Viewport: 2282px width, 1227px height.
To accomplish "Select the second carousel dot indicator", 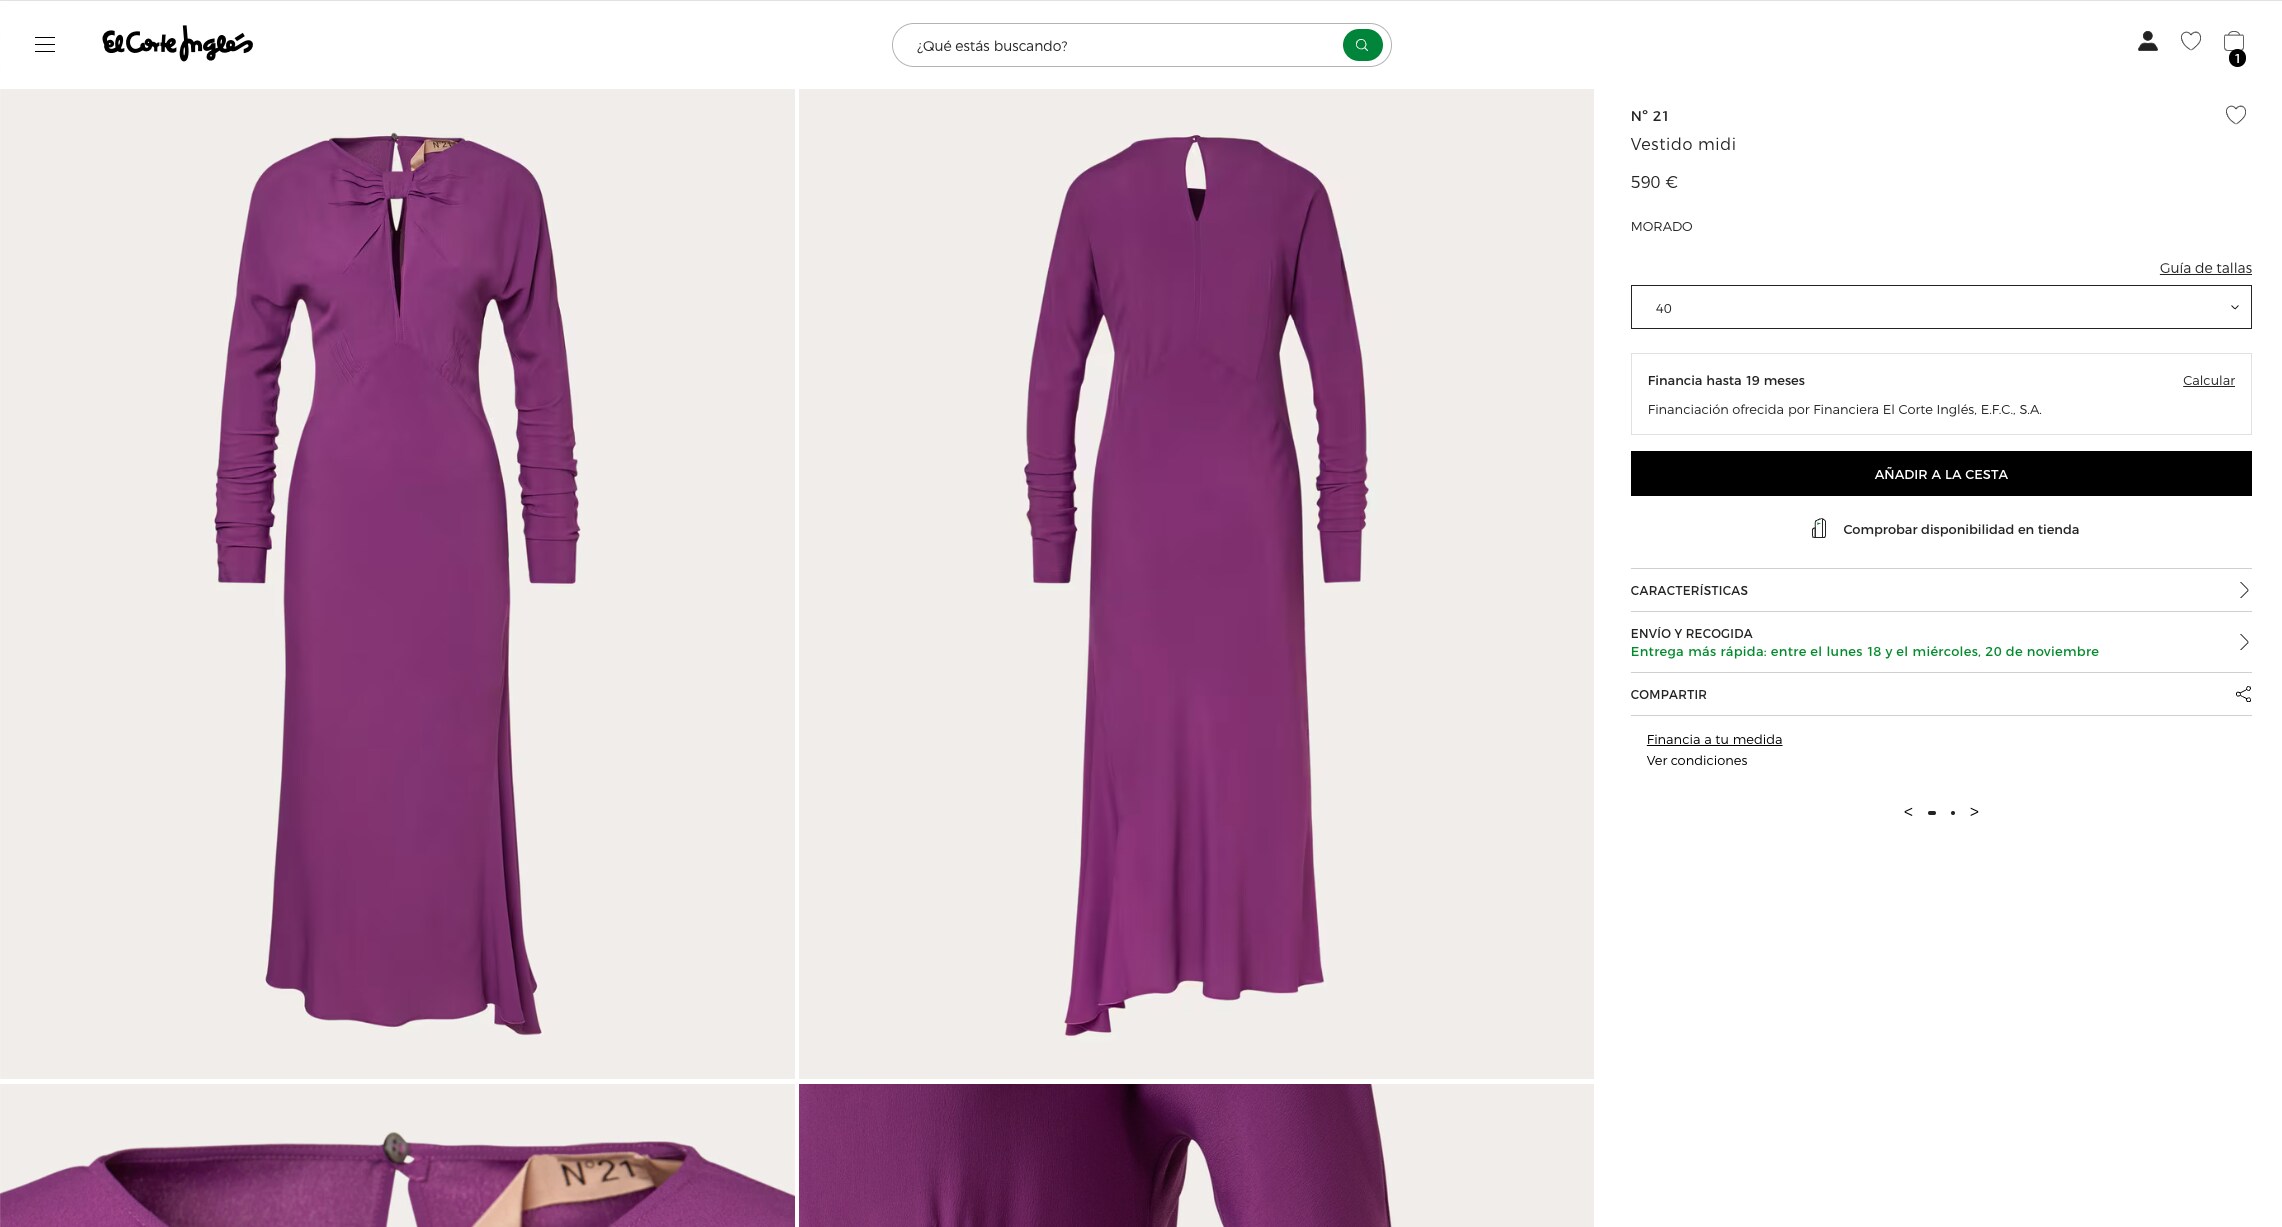I will pyautogui.click(x=1953, y=813).
